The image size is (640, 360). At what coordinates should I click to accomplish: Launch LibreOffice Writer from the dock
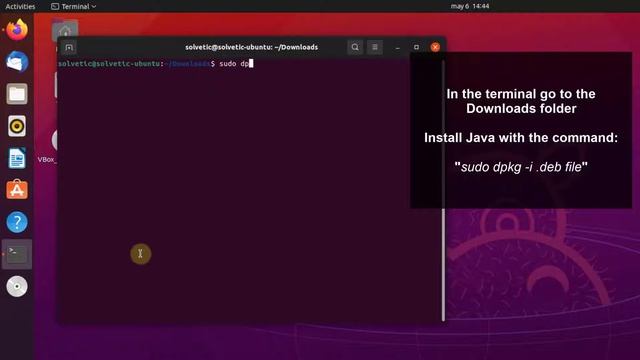click(x=17, y=158)
